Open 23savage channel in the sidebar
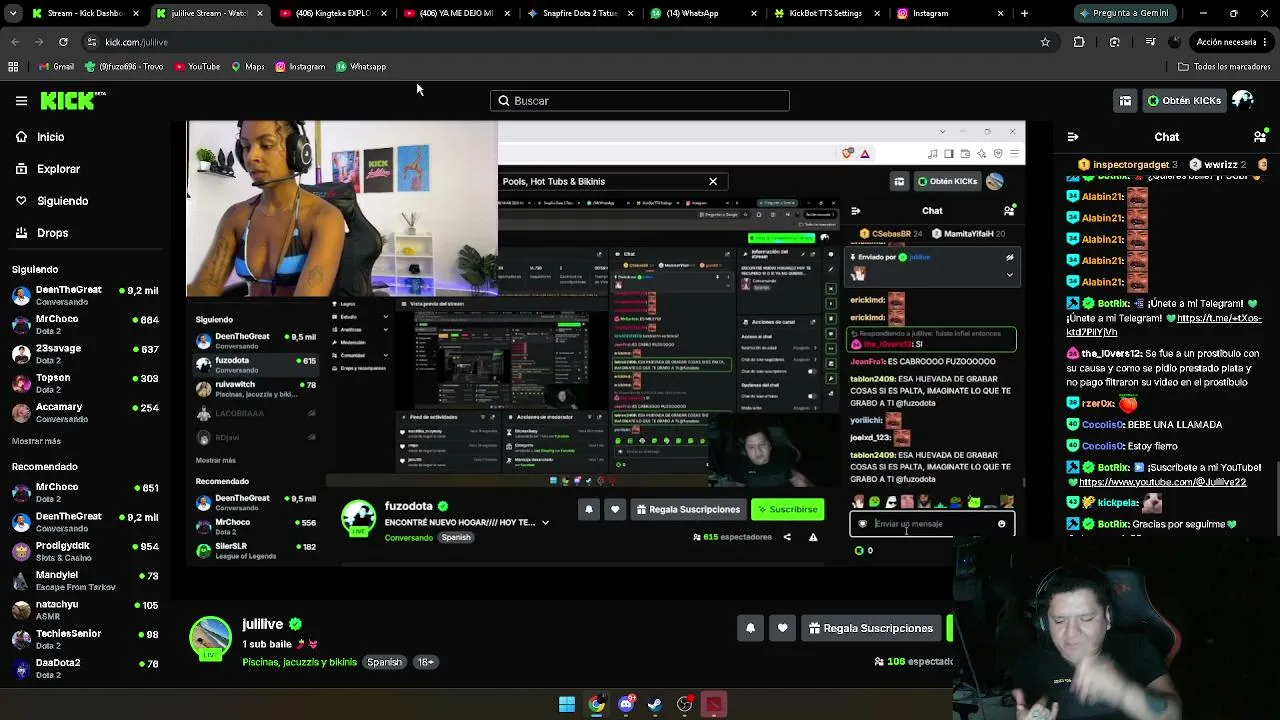 (86, 354)
